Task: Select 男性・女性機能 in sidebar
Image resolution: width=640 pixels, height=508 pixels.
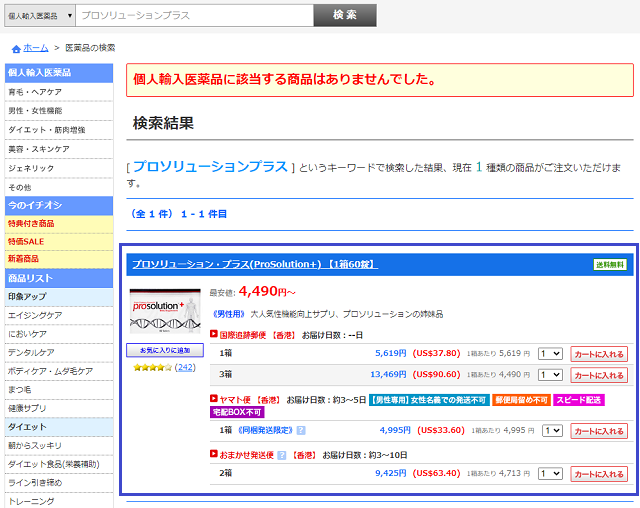Action: [x=59, y=111]
